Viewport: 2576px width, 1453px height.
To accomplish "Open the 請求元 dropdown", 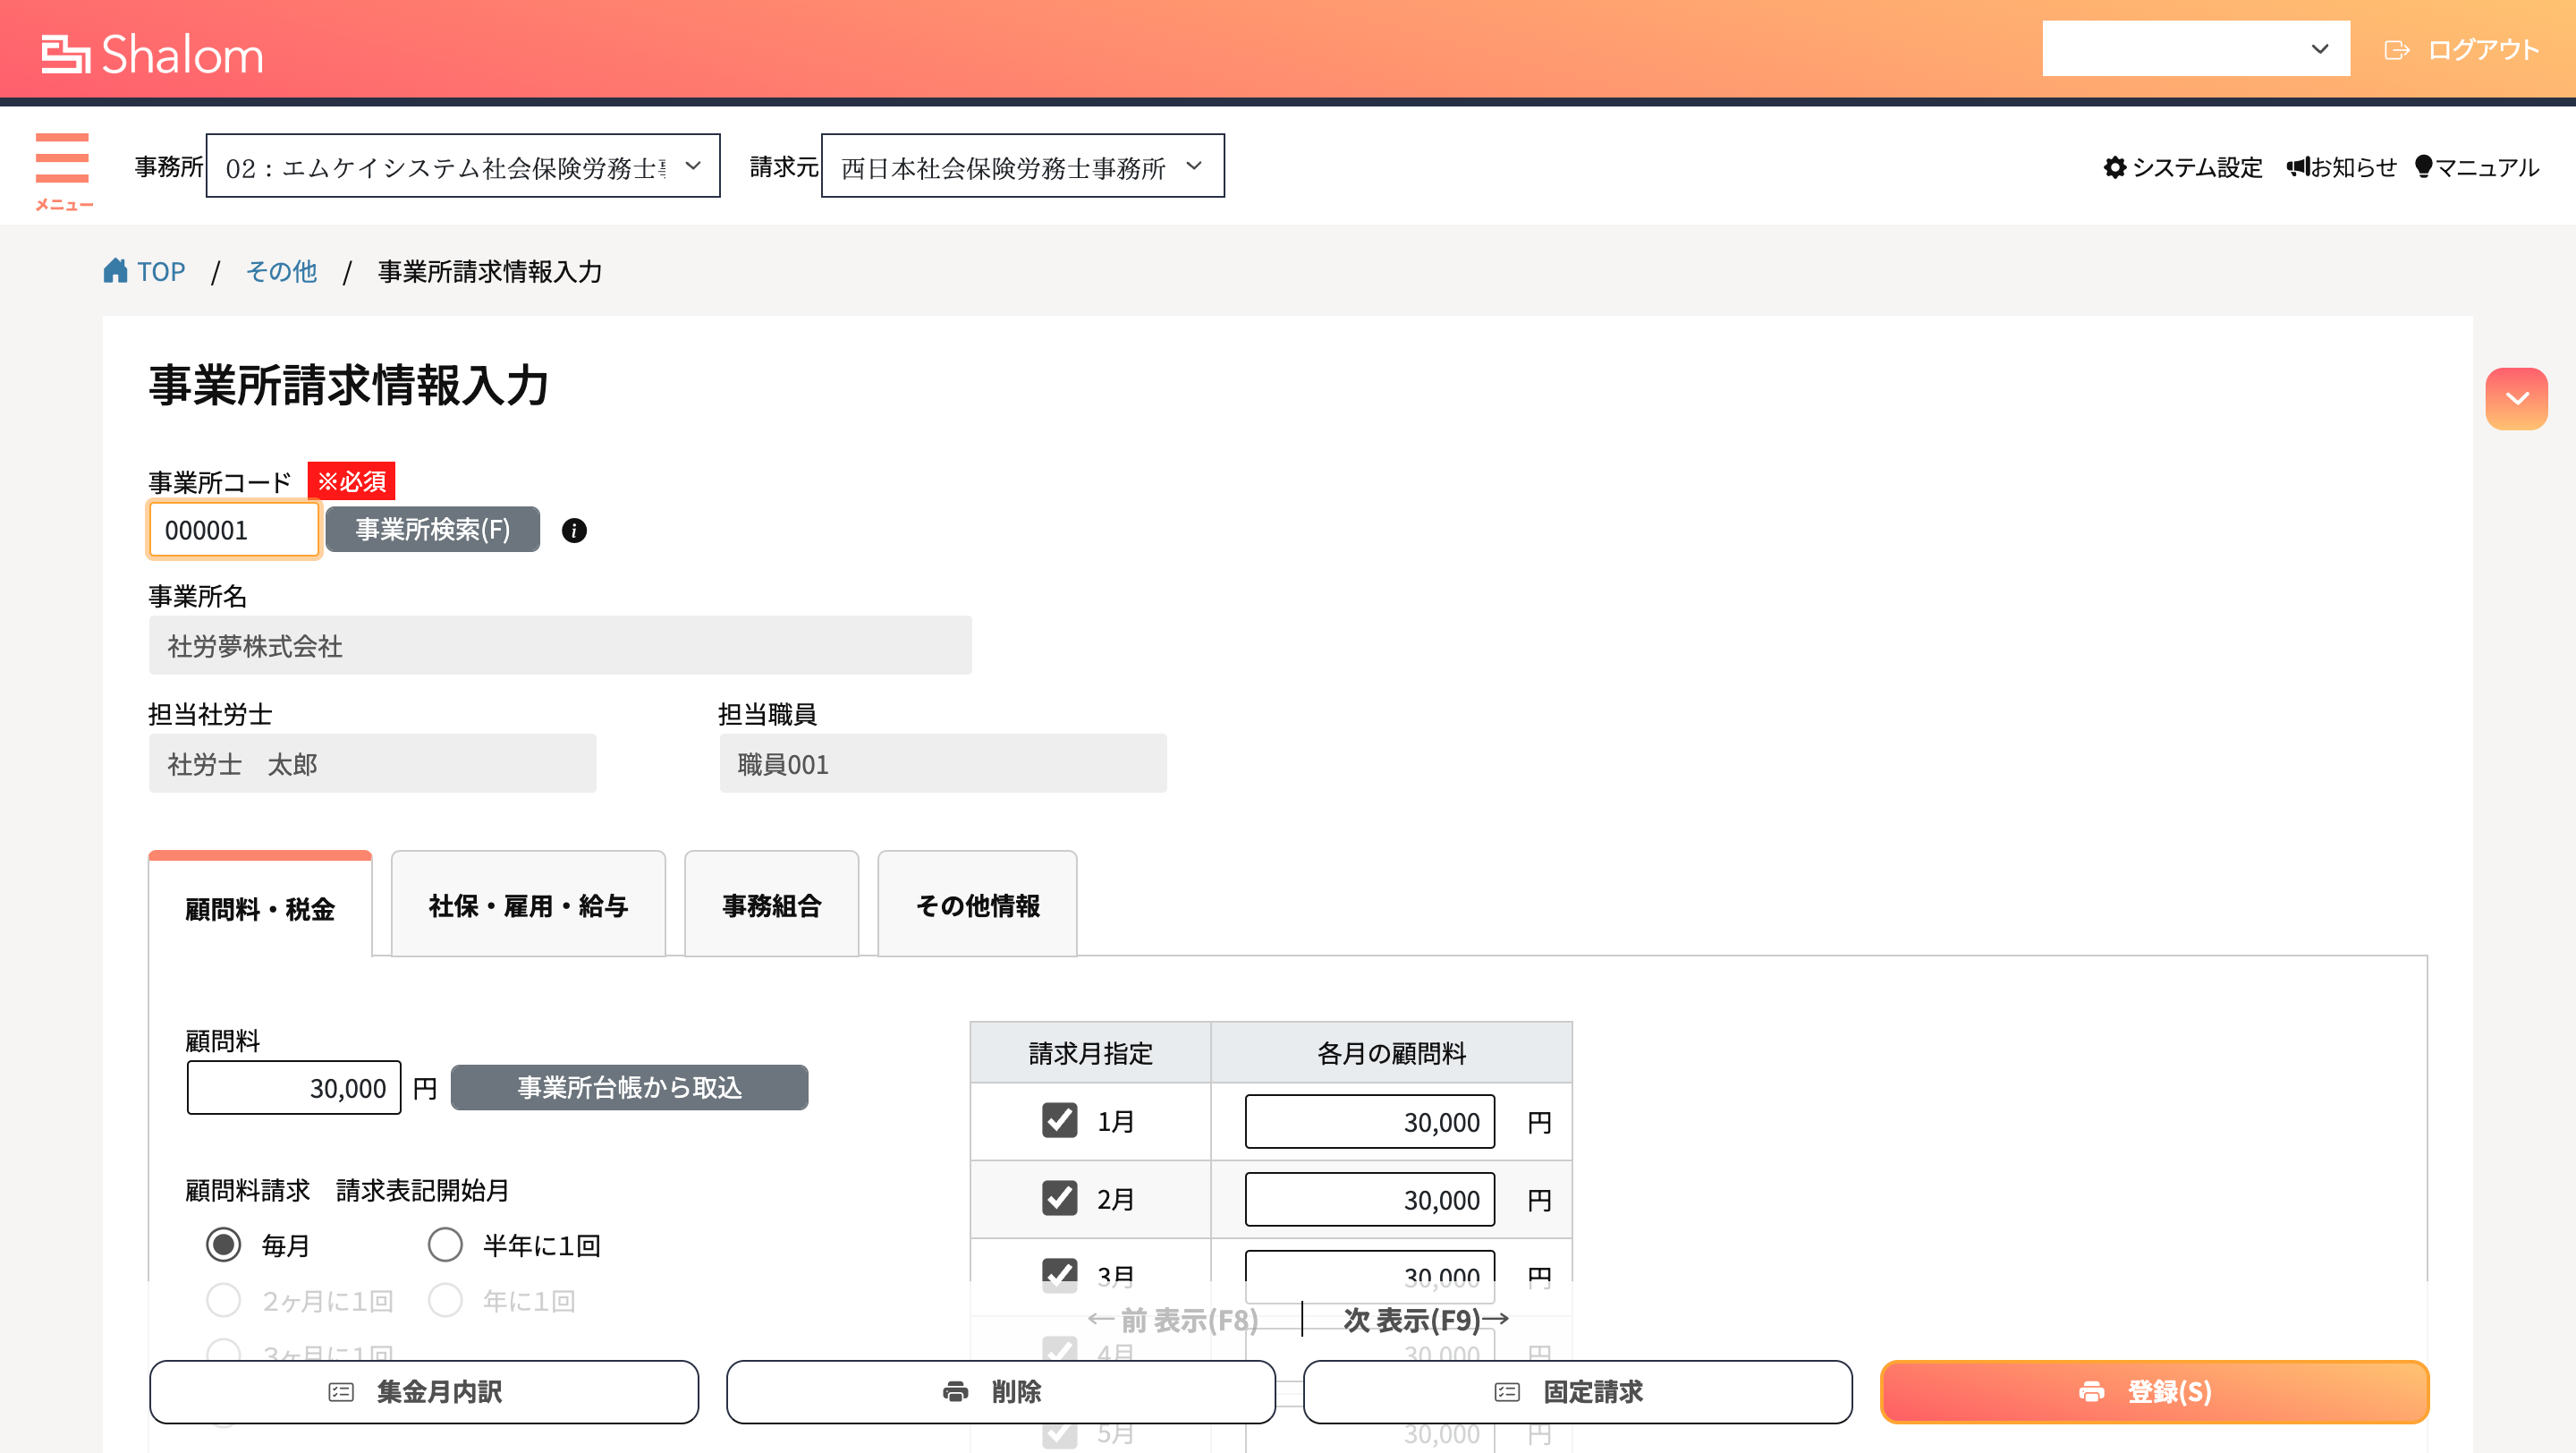I will [x=1022, y=166].
